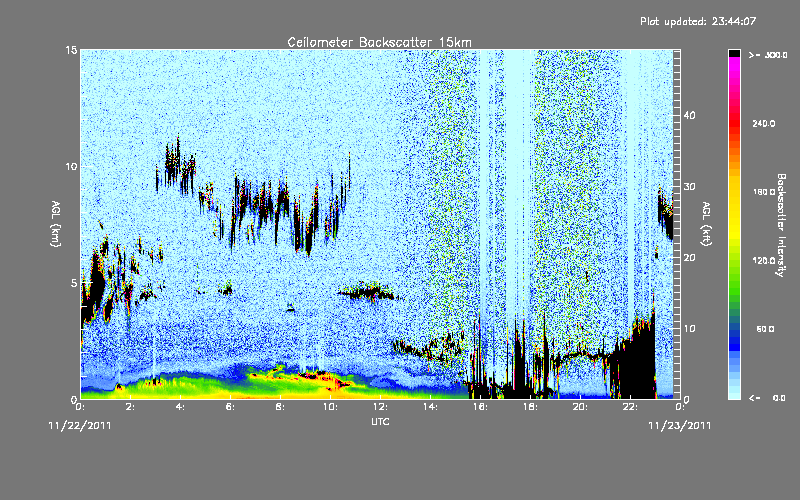Screen dimensions: 800x500
Task: Click the '2:' hour tick on the time axis
Action: click(131, 407)
